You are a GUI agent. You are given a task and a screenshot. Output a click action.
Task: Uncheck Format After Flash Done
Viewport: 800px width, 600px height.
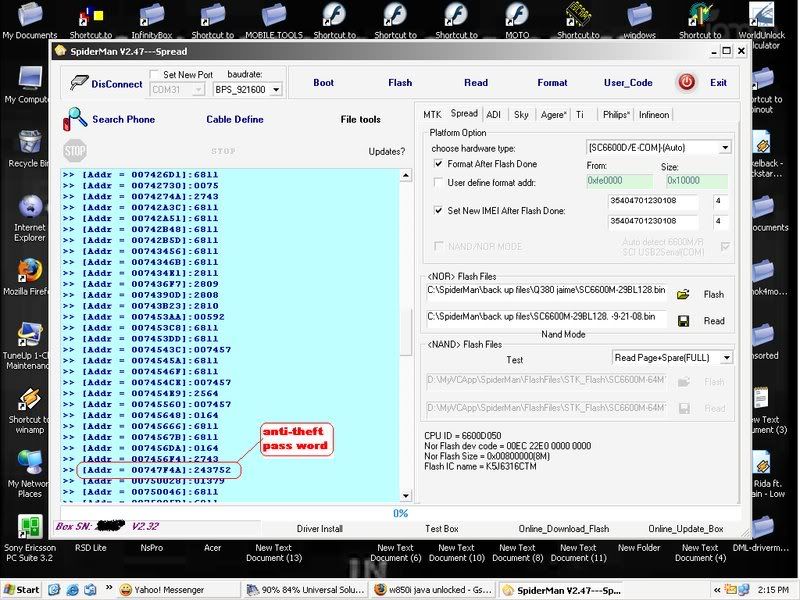pos(438,164)
